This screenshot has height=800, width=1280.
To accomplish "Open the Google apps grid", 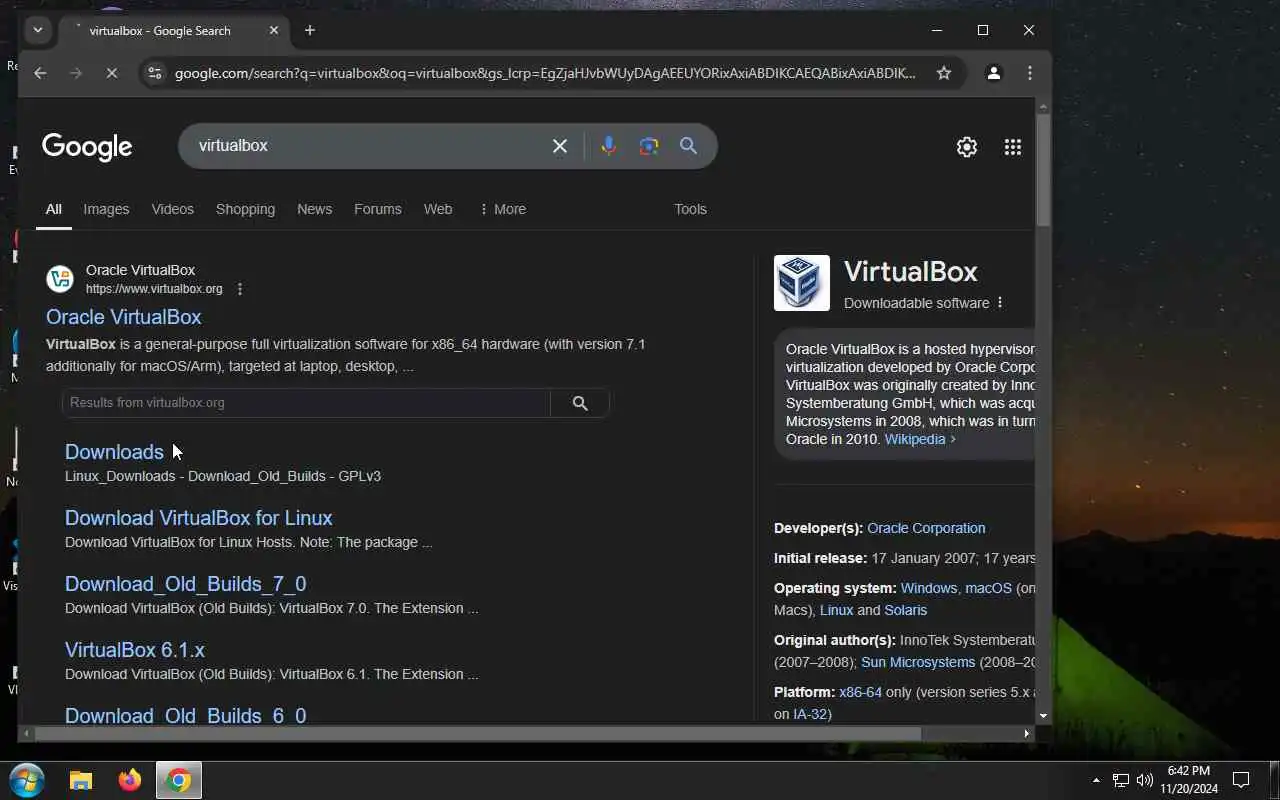I will coord(1013,147).
